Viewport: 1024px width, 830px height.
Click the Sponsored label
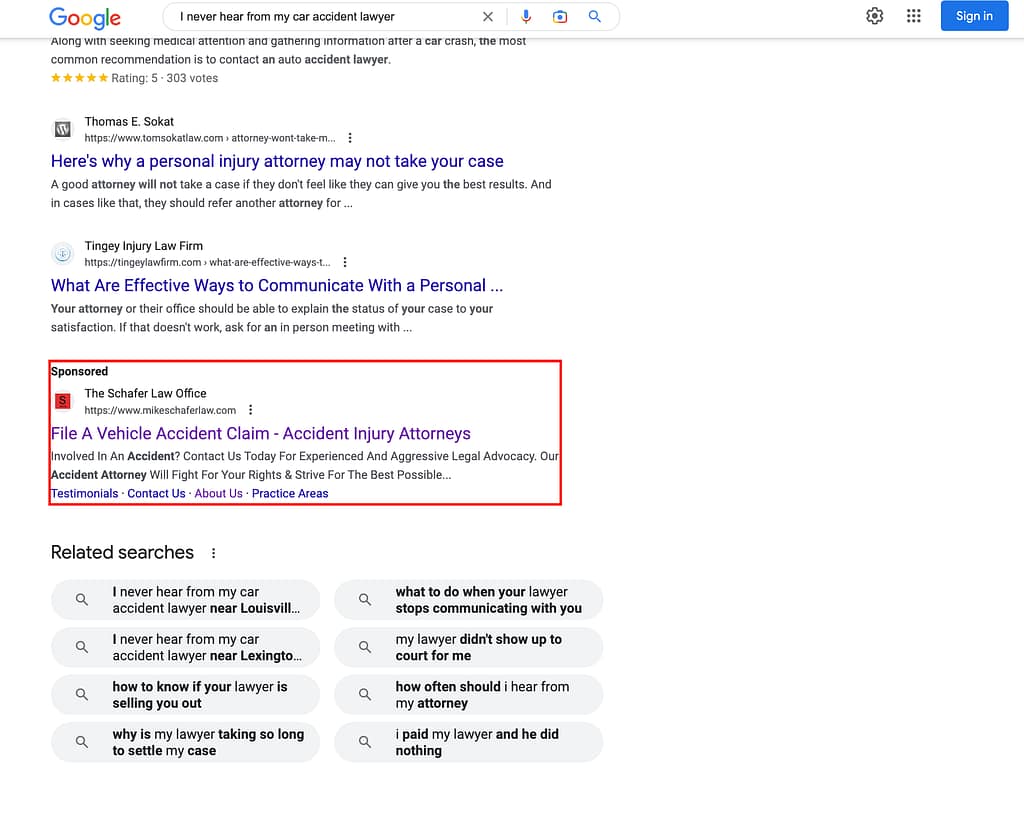[x=80, y=371]
